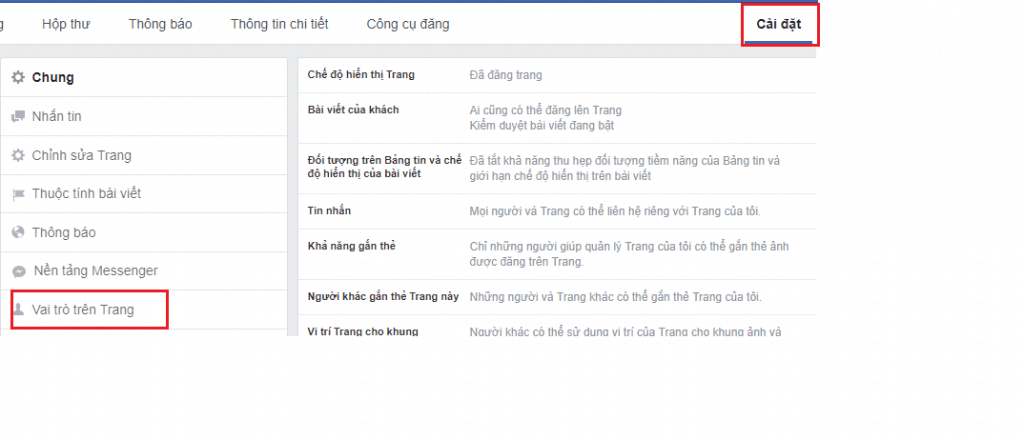
Task: Click 'Kiểm duyệt bài viết đang bật' text
Action: coord(542,125)
